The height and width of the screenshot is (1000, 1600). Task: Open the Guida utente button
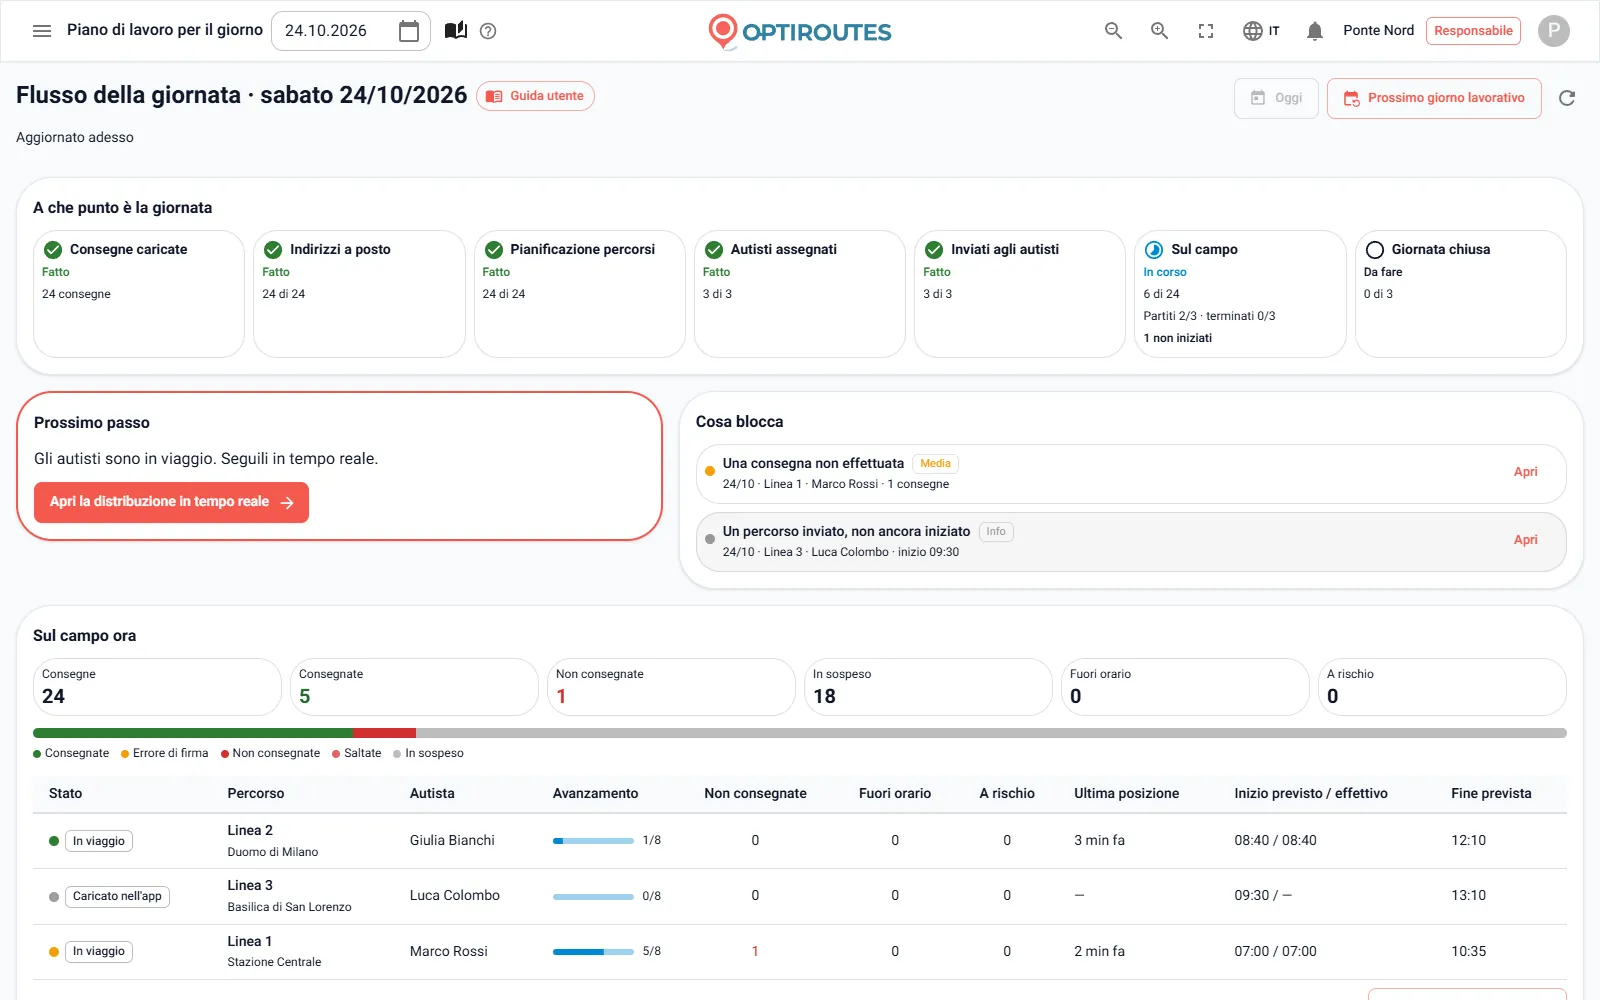(535, 96)
